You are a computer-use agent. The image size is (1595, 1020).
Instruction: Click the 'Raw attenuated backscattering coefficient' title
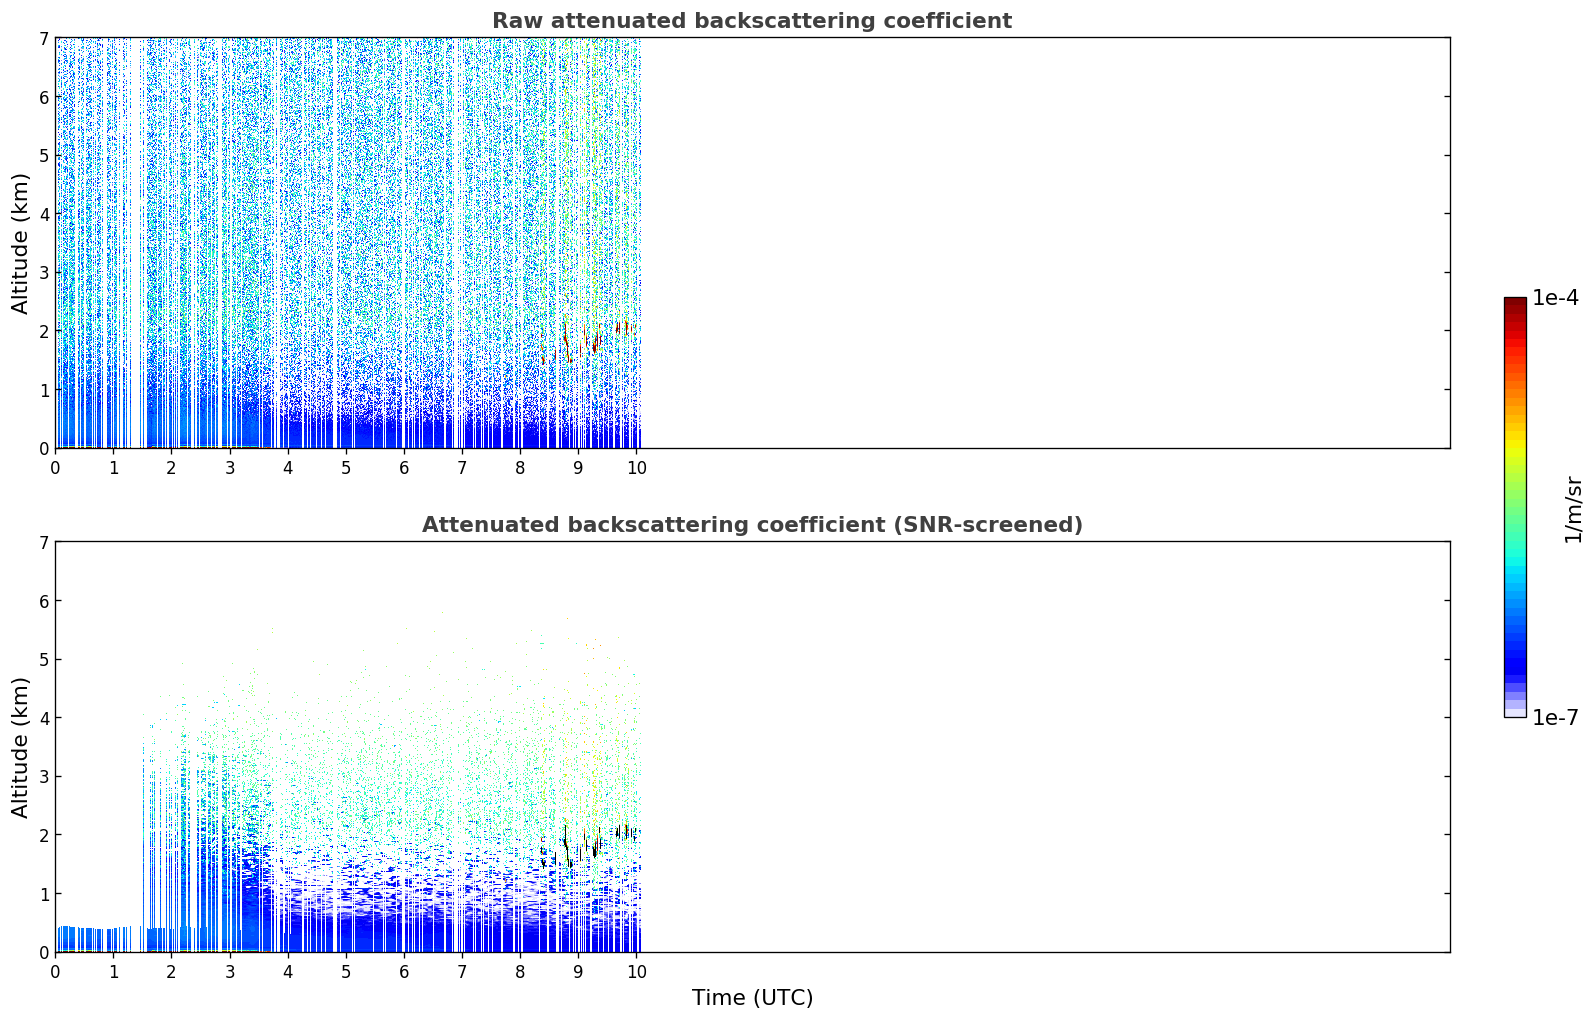752,21
